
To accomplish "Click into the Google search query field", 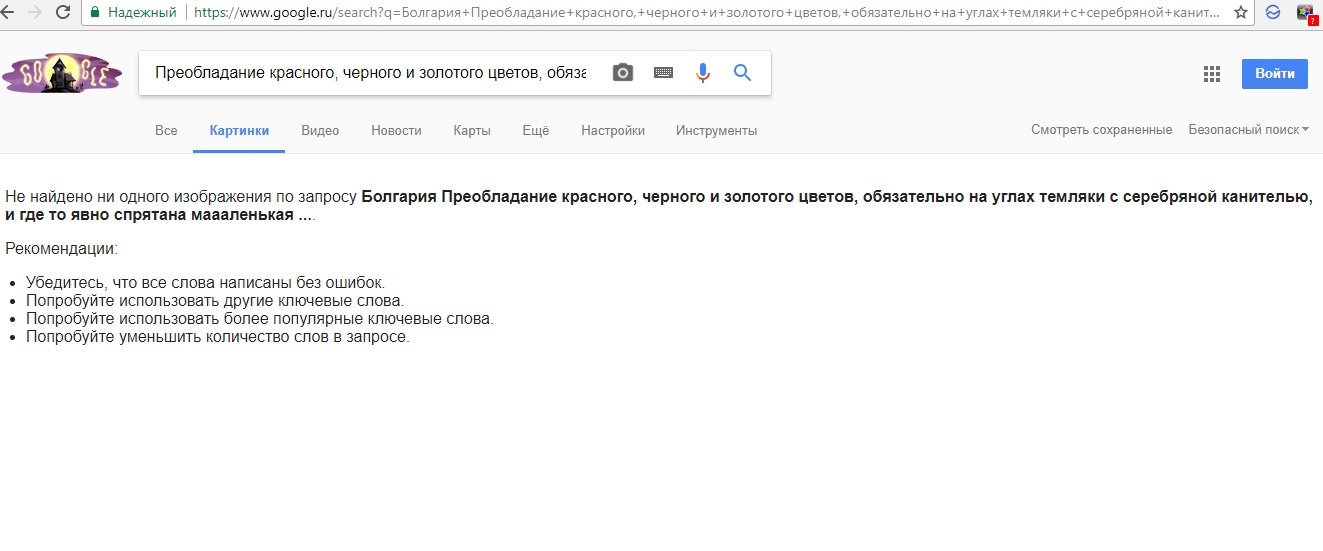I will click(x=370, y=73).
